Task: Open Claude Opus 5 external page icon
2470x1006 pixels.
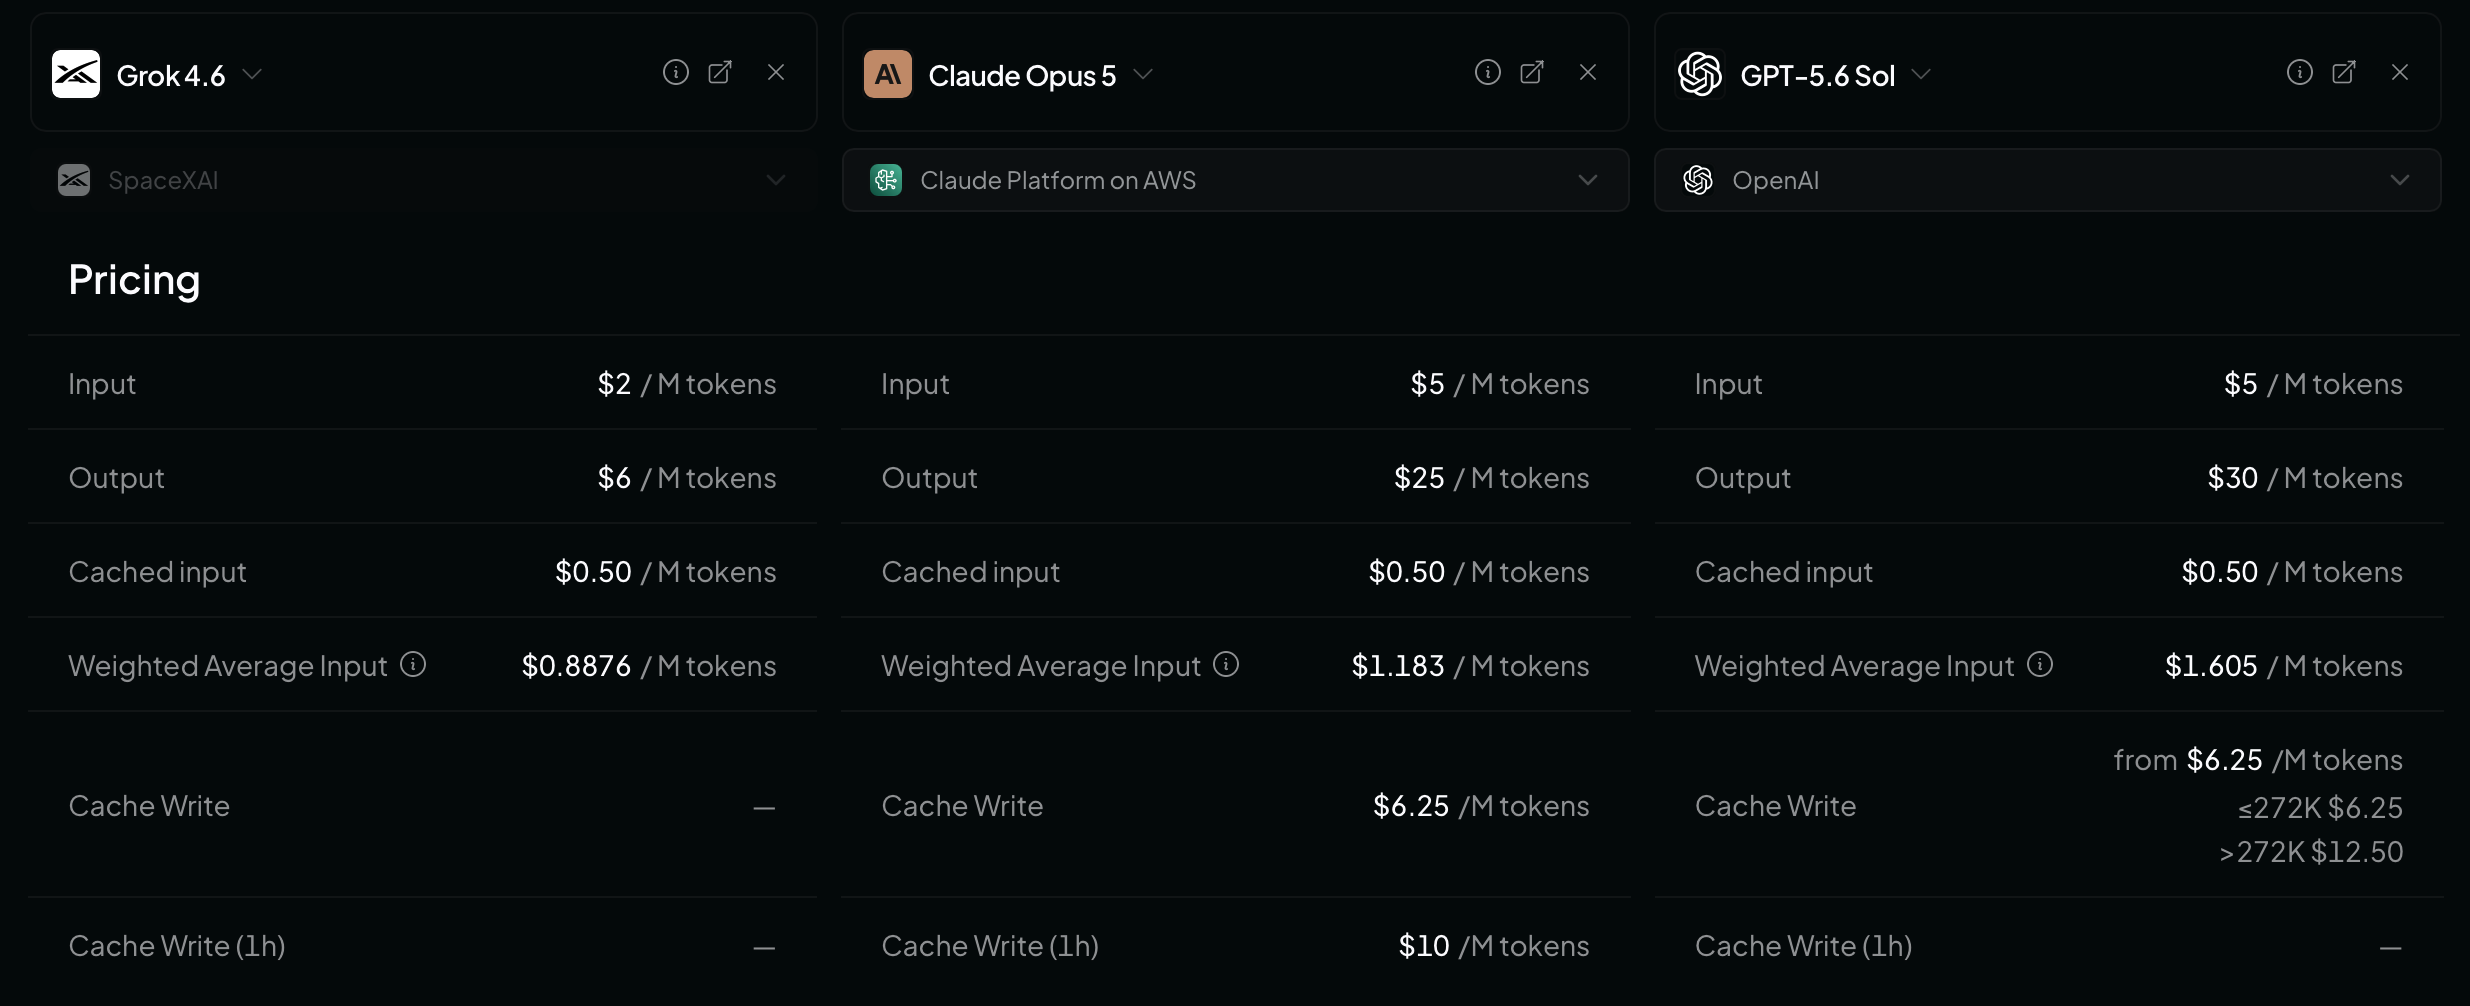Action: coord(1532,72)
